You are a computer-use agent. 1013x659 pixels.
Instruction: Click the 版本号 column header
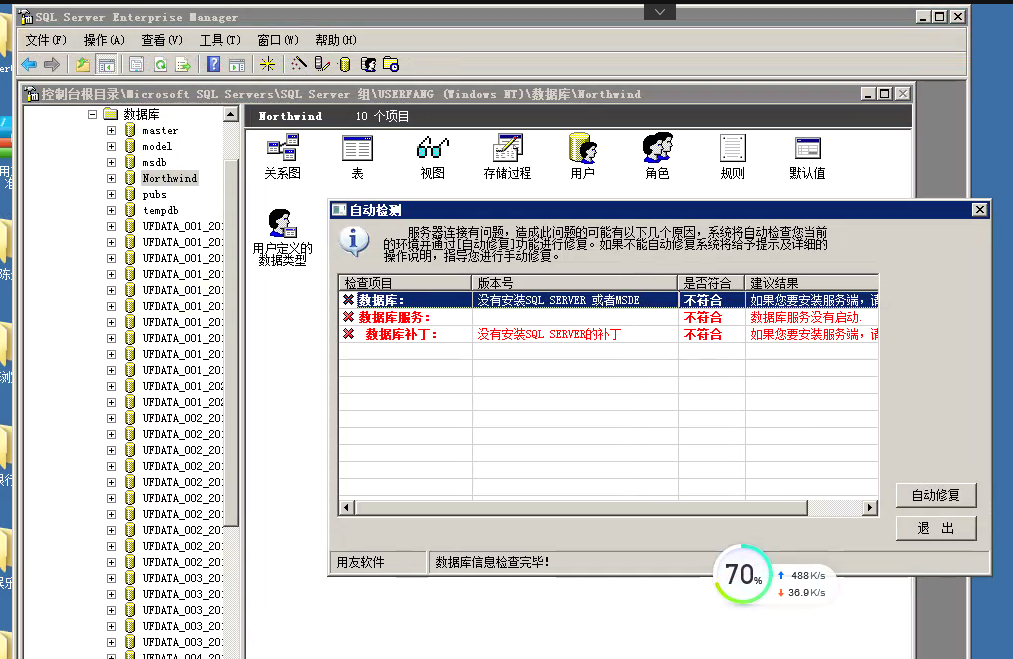coord(575,283)
